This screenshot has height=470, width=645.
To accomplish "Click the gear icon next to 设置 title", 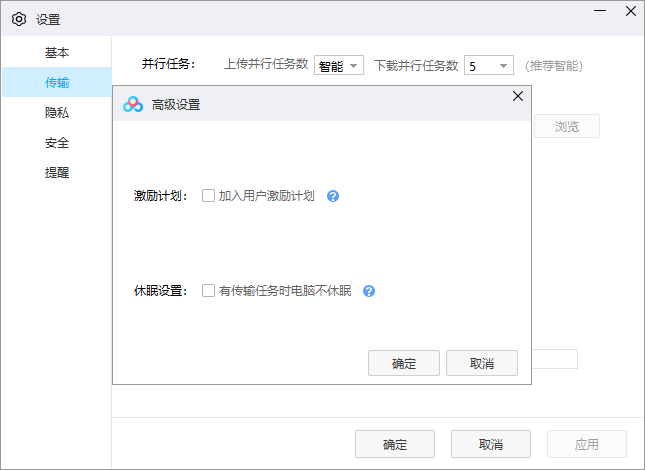I will click(19, 19).
